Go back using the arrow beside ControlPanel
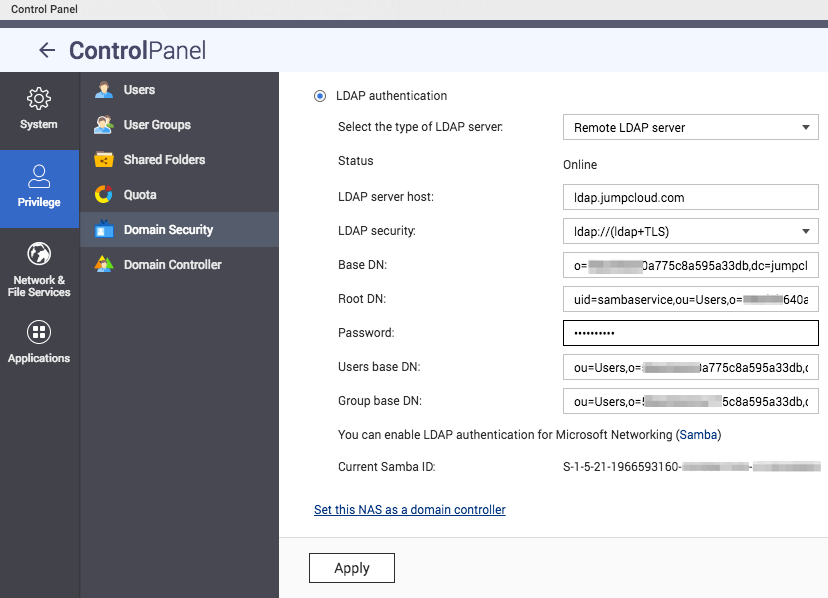Screen dimensions: 828x598 click(47, 50)
